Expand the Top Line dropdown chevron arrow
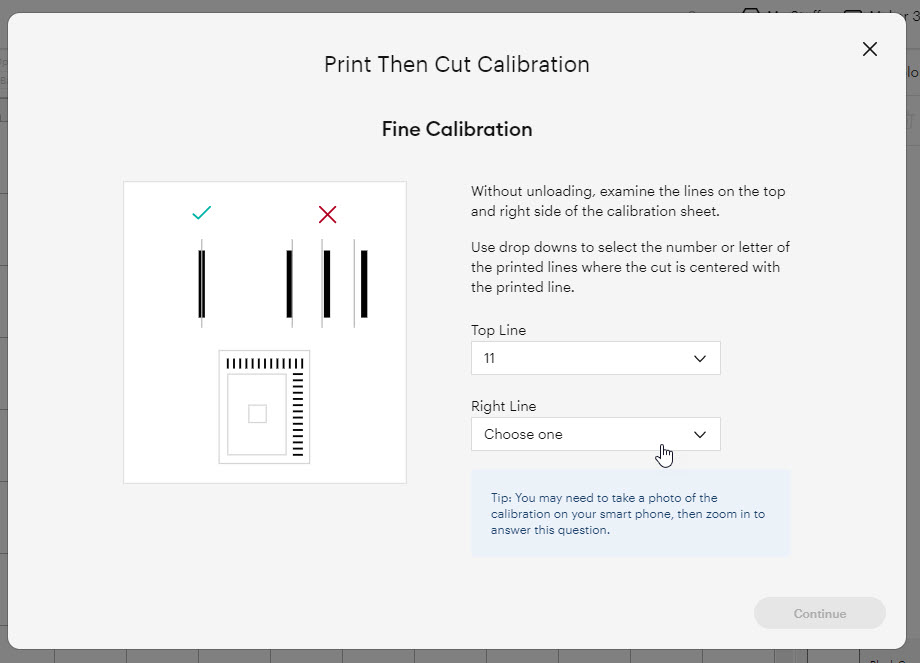The height and width of the screenshot is (663, 920). (x=700, y=358)
